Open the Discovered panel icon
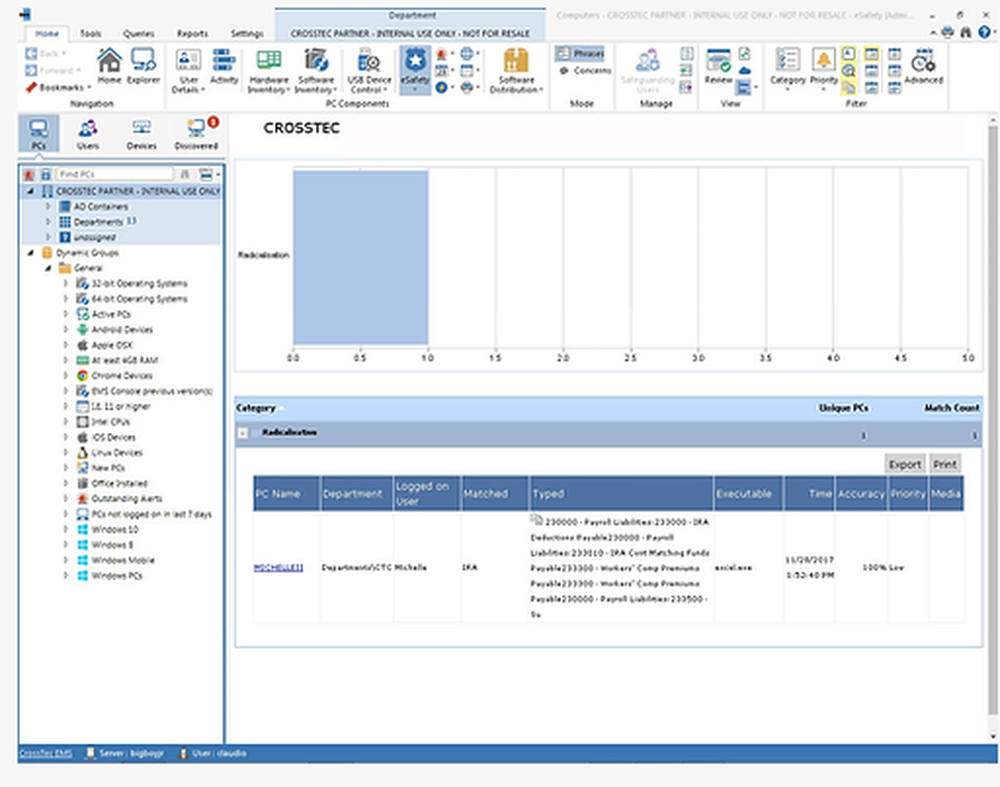 [x=196, y=134]
